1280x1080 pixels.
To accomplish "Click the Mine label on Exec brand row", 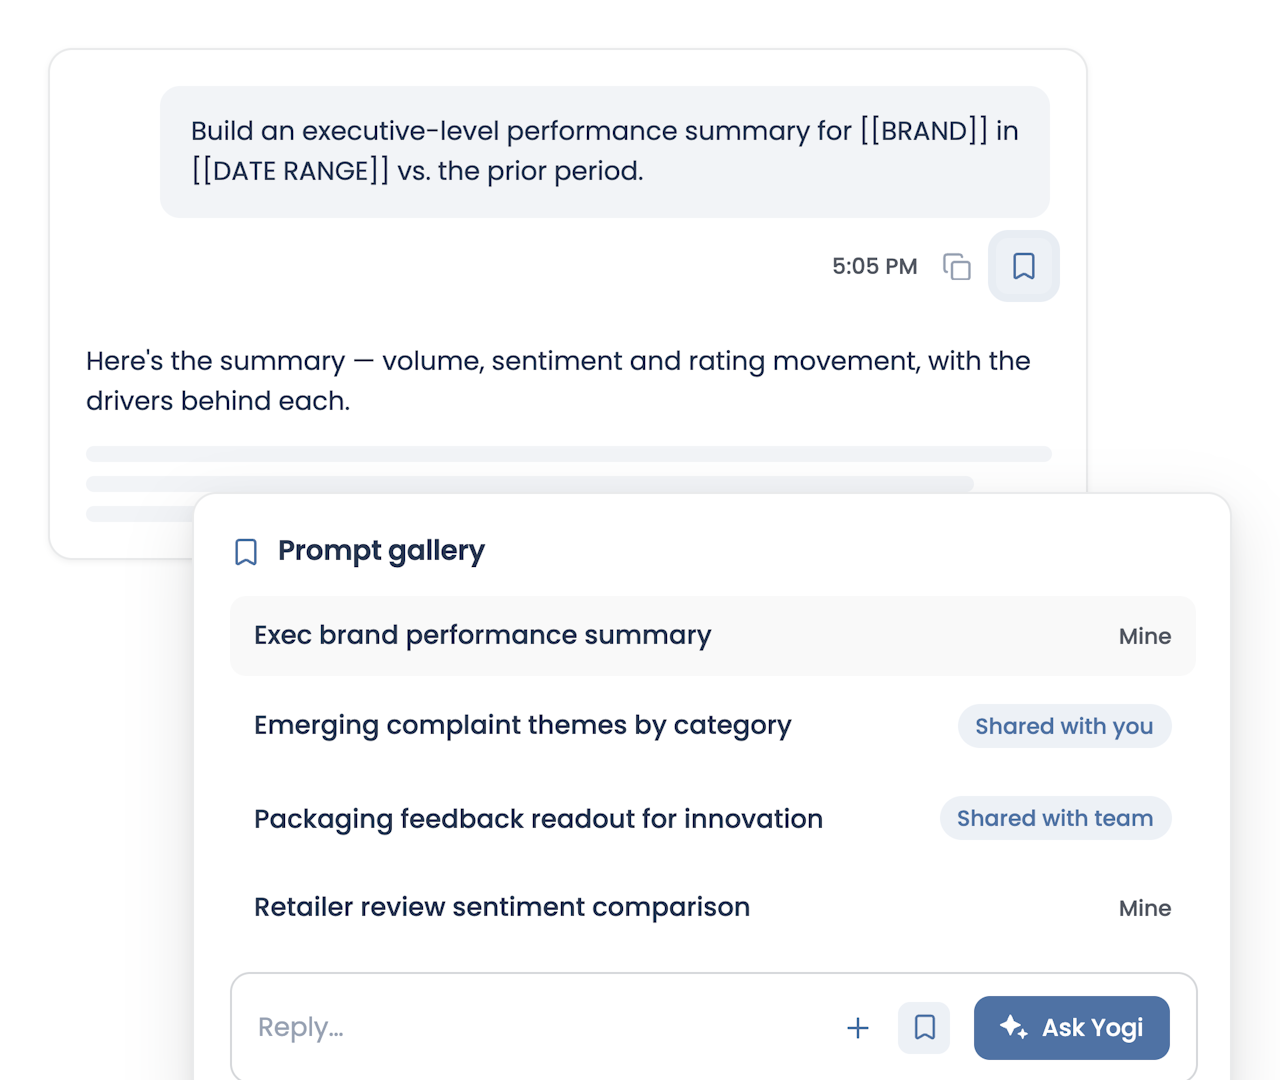I will coord(1145,636).
